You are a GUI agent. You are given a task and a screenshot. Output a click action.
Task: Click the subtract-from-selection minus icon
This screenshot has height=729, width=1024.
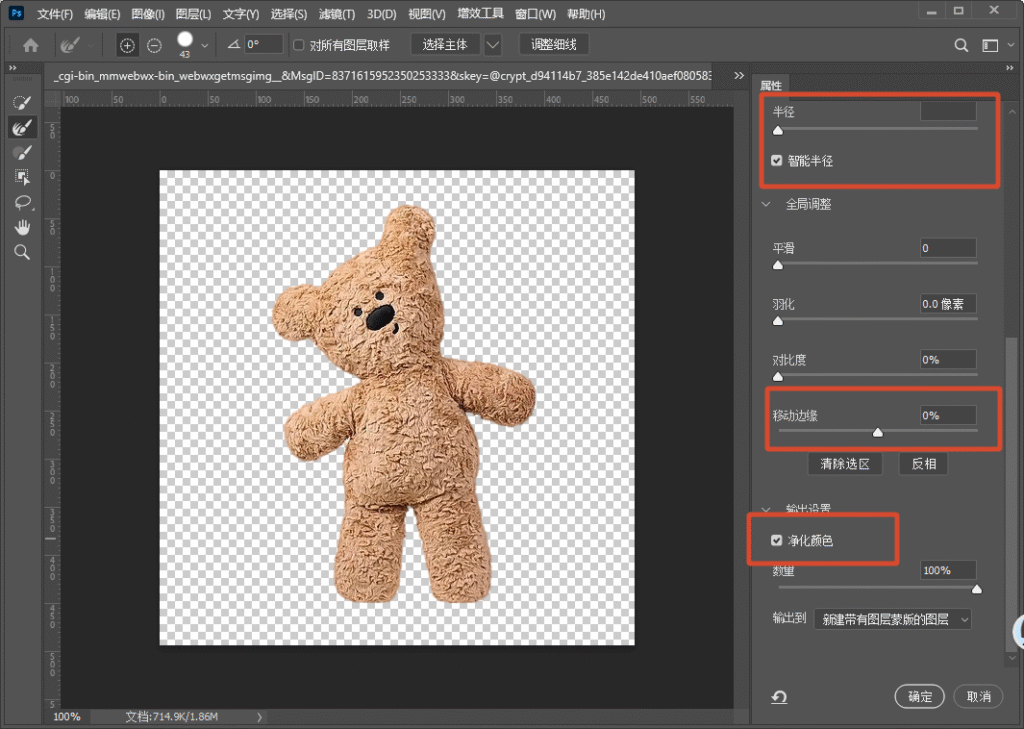154,45
